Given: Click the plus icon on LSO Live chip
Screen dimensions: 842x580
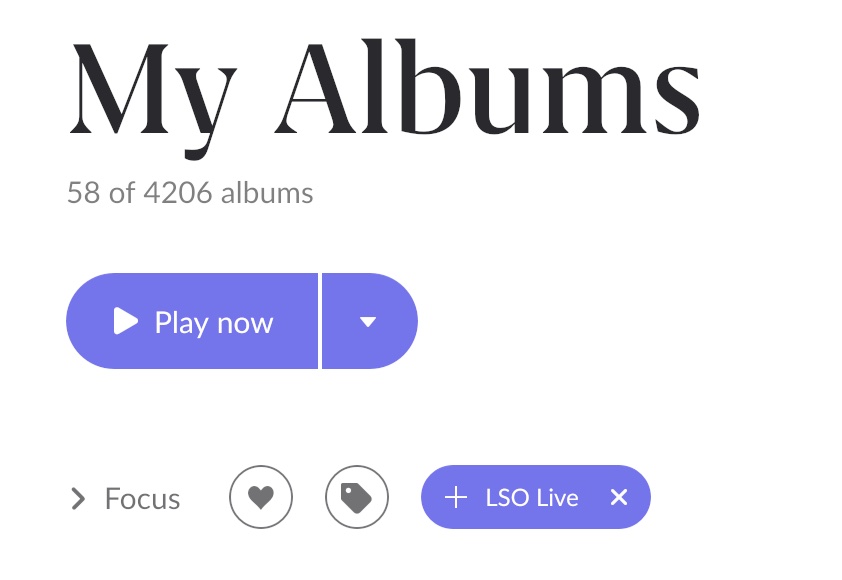Looking at the screenshot, I should (456, 497).
